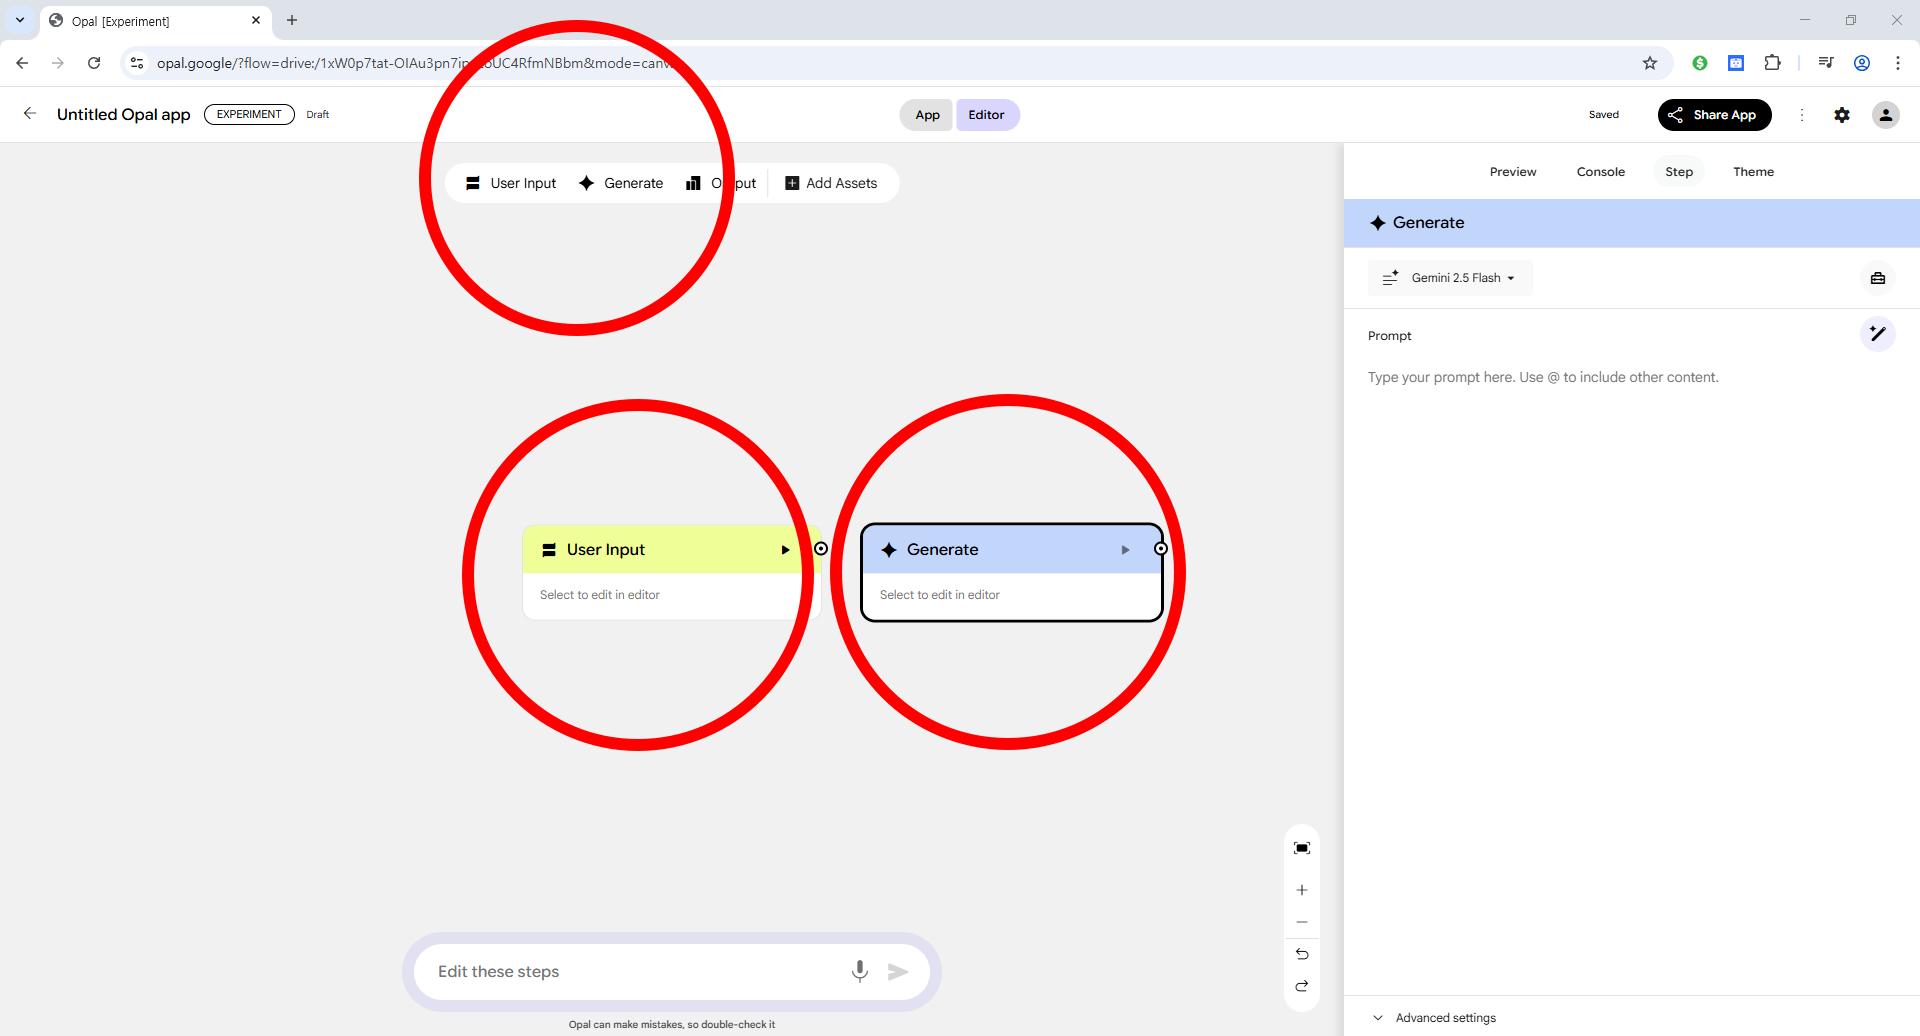Click the magic wand prompt icon
Image resolution: width=1920 pixels, height=1036 pixels.
point(1878,334)
